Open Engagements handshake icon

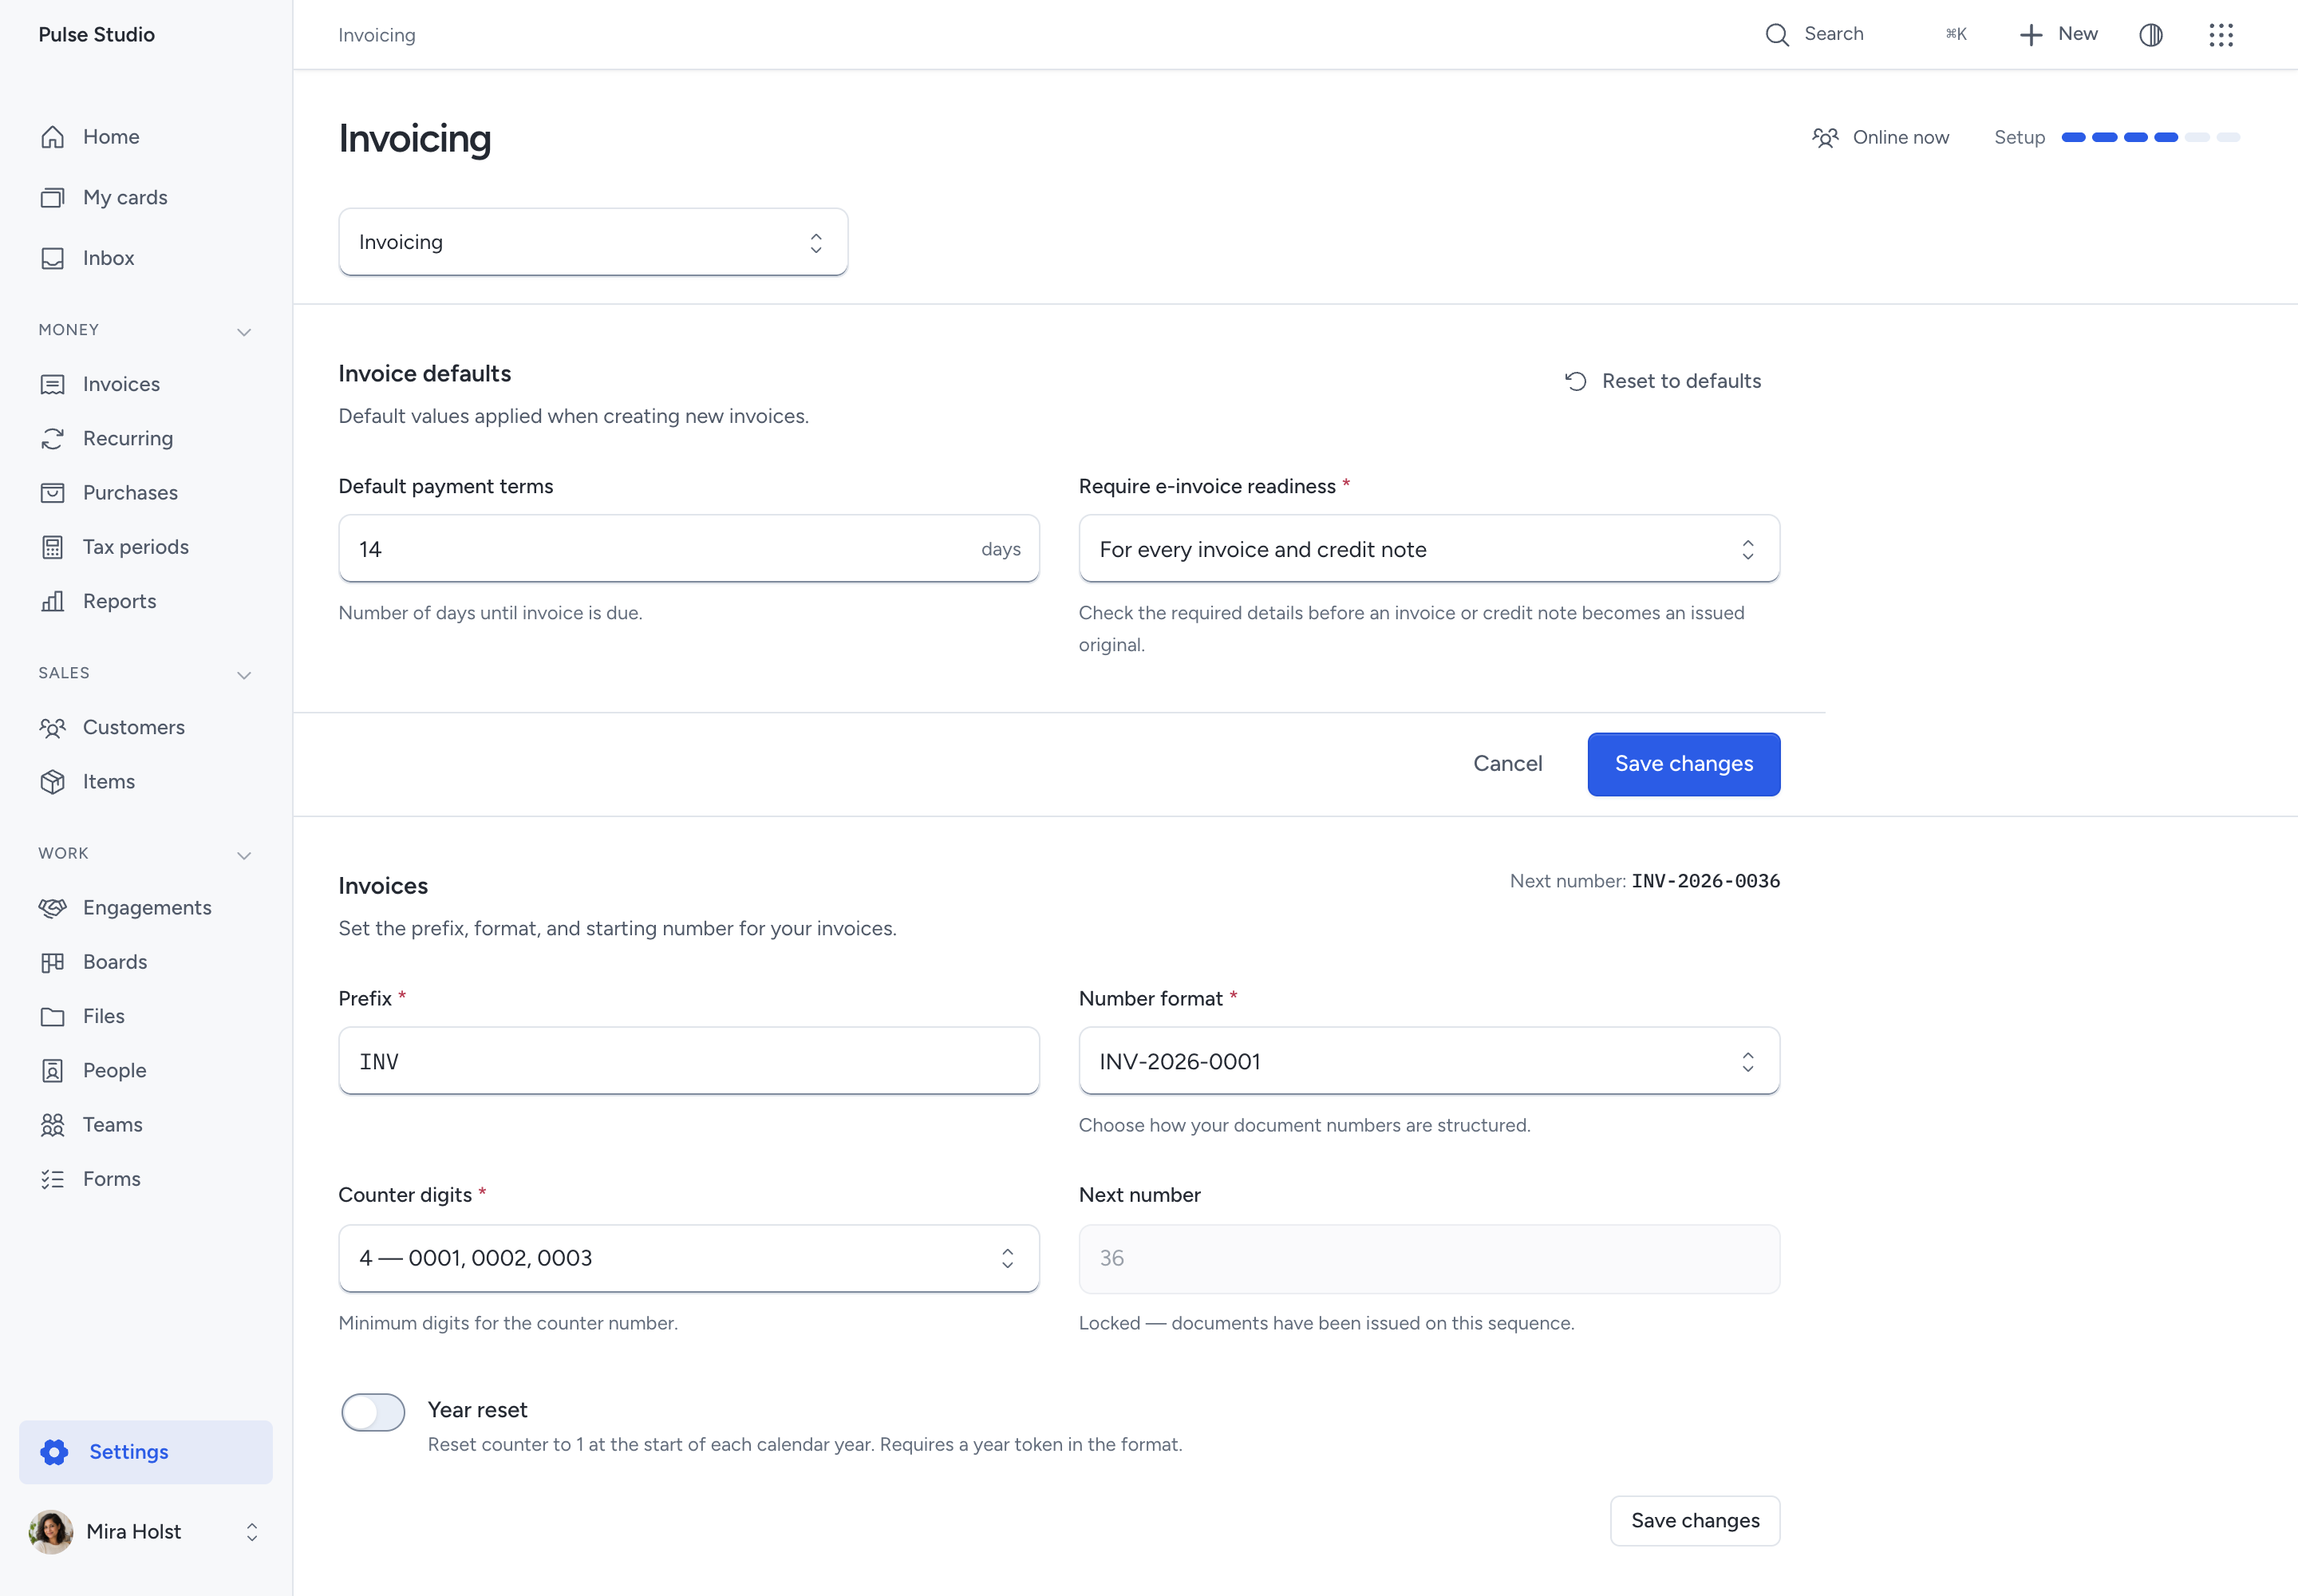pos(52,908)
